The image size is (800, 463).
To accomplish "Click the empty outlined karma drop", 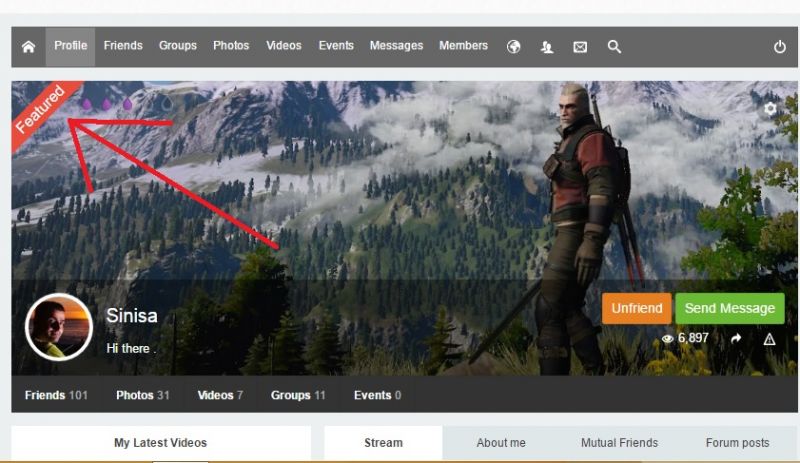I will click(x=167, y=104).
